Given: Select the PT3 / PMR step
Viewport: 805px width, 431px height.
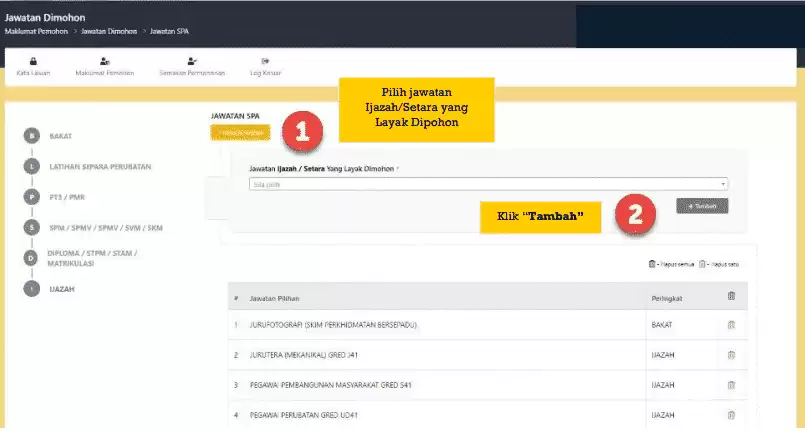Looking at the screenshot, I should (33, 197).
